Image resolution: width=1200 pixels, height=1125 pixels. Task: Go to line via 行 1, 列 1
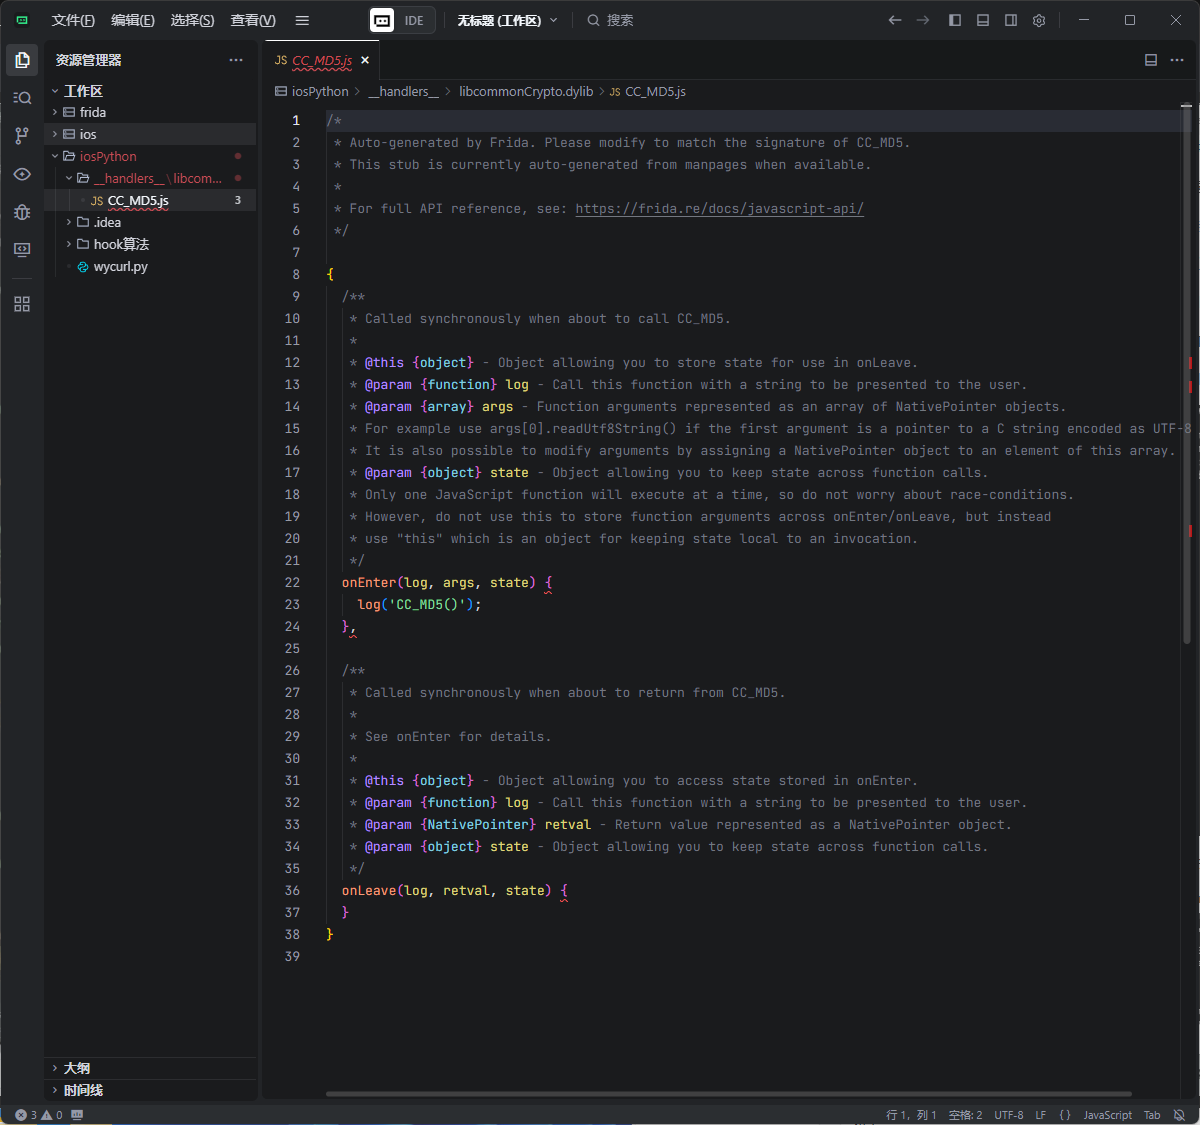click(x=911, y=1115)
